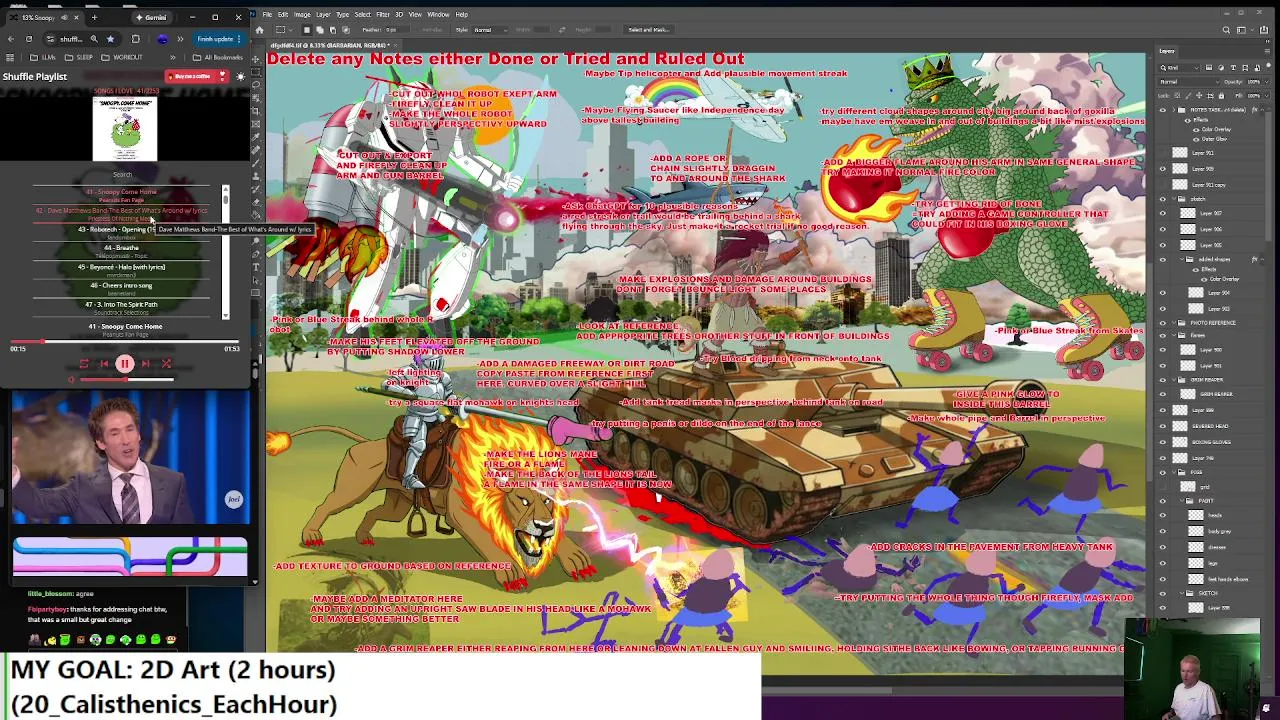Adjust the player volume slider

coord(125,380)
